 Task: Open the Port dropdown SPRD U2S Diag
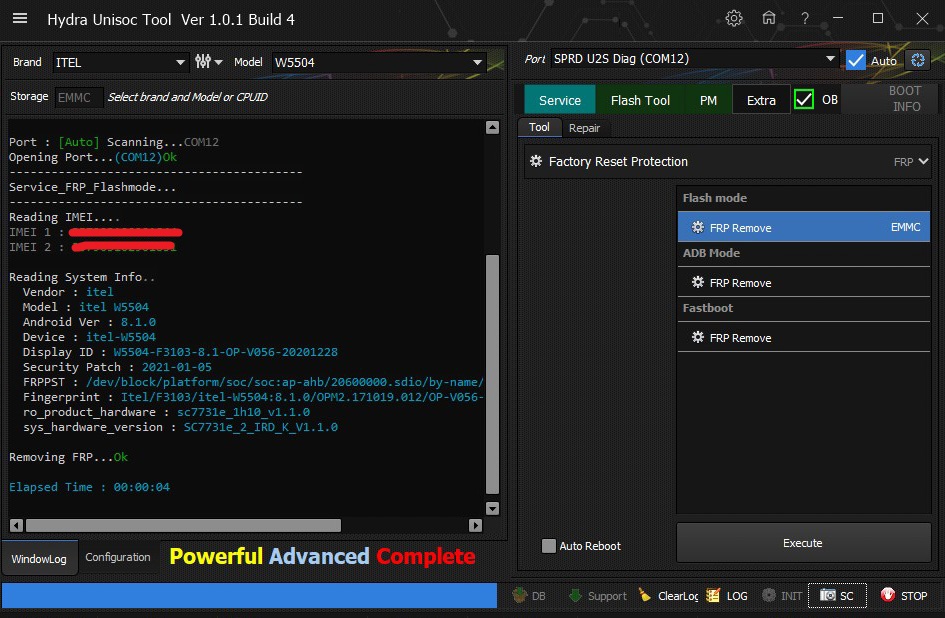(694, 58)
